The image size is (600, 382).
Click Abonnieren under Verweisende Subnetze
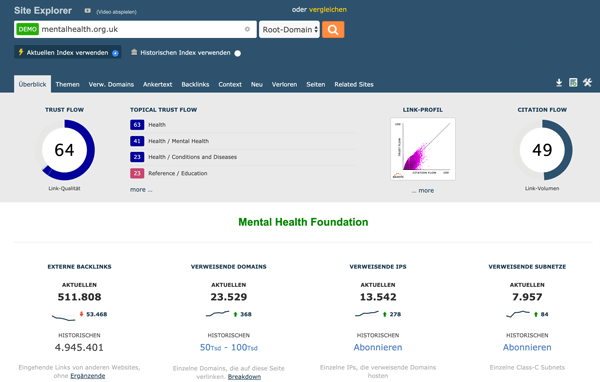[527, 347]
